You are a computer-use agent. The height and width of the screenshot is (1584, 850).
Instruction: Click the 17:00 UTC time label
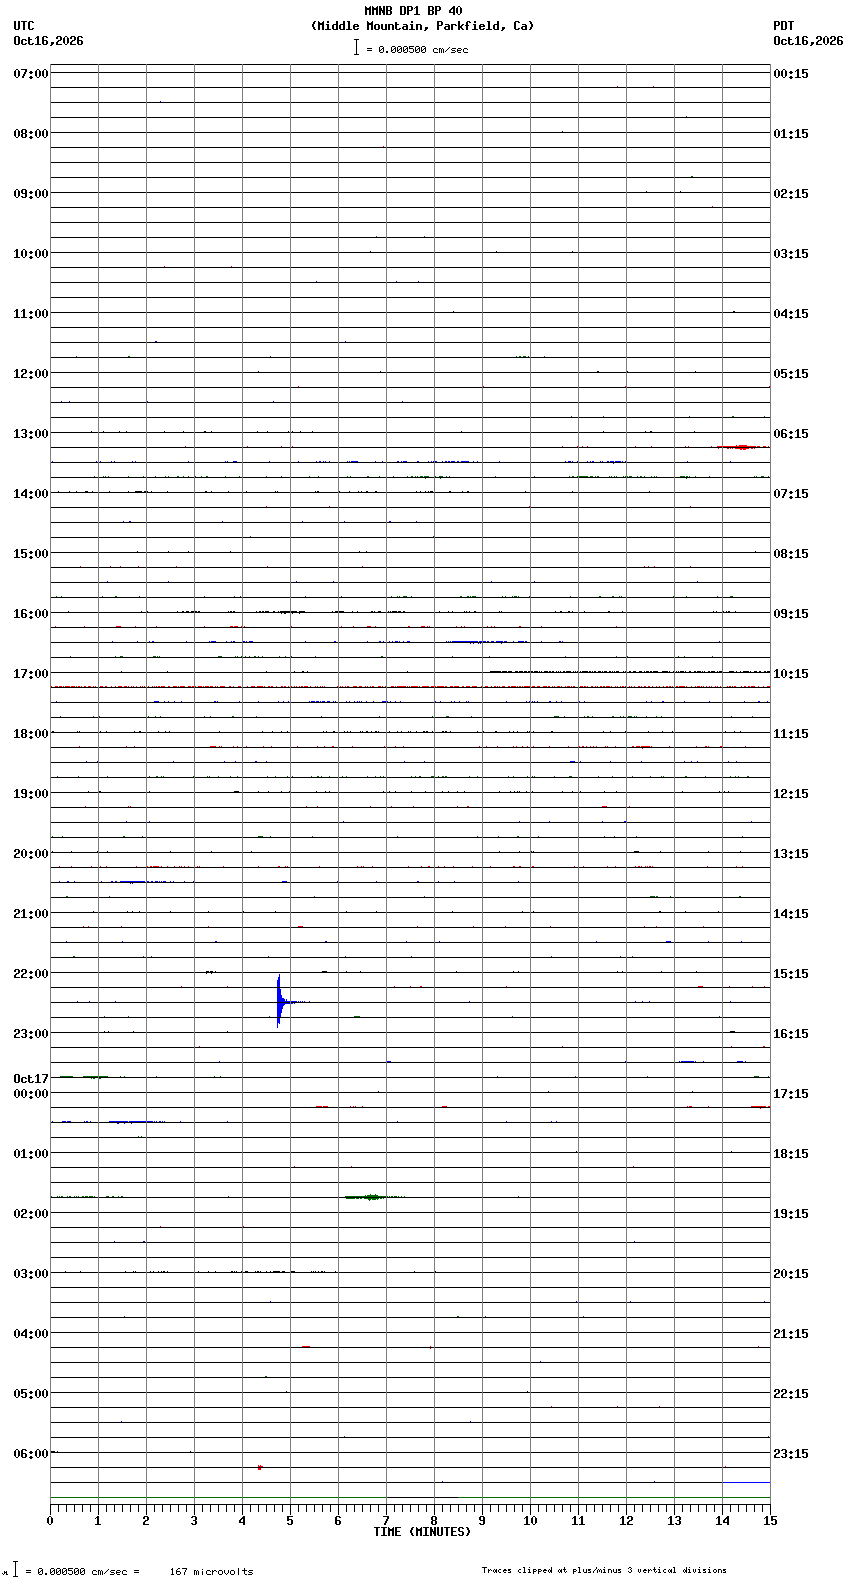pos(31,674)
